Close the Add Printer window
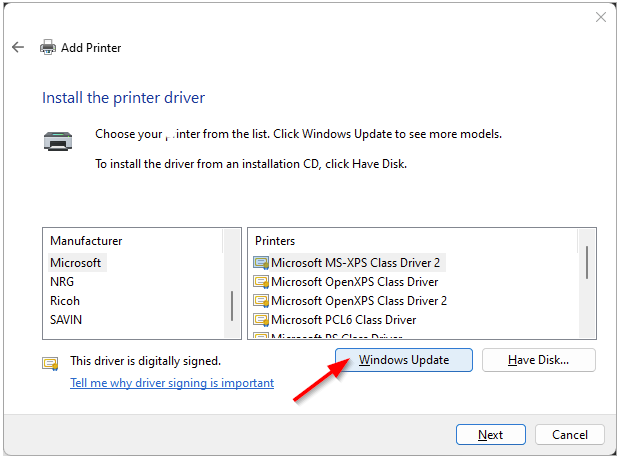The height and width of the screenshot is (460, 621). click(x=601, y=17)
